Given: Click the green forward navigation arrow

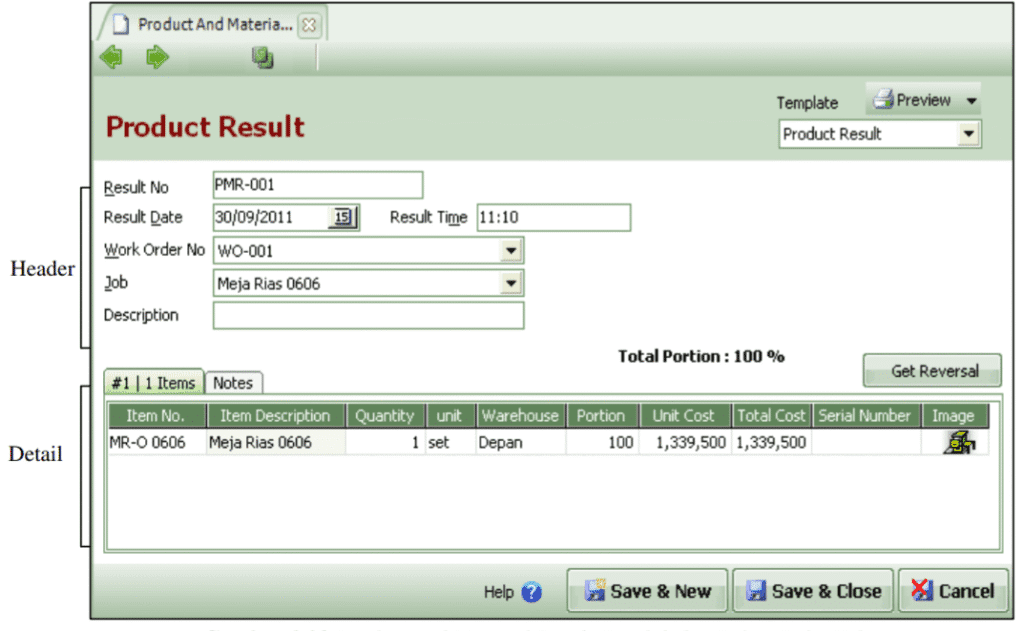Looking at the screenshot, I should coord(156,58).
